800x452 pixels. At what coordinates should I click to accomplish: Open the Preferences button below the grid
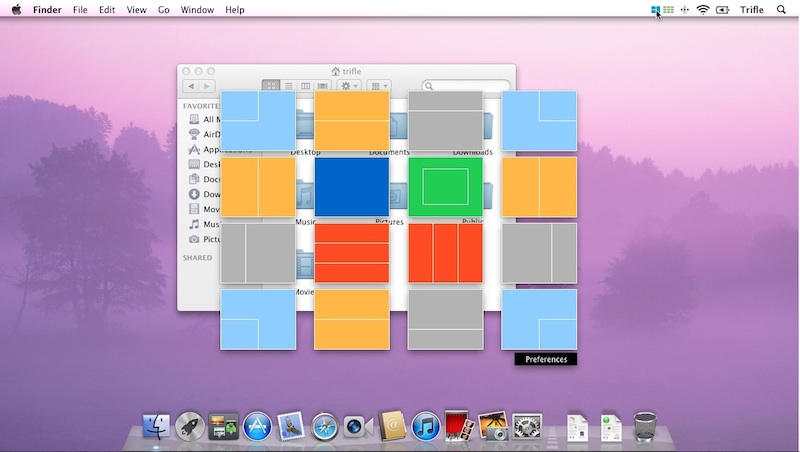coord(545,359)
